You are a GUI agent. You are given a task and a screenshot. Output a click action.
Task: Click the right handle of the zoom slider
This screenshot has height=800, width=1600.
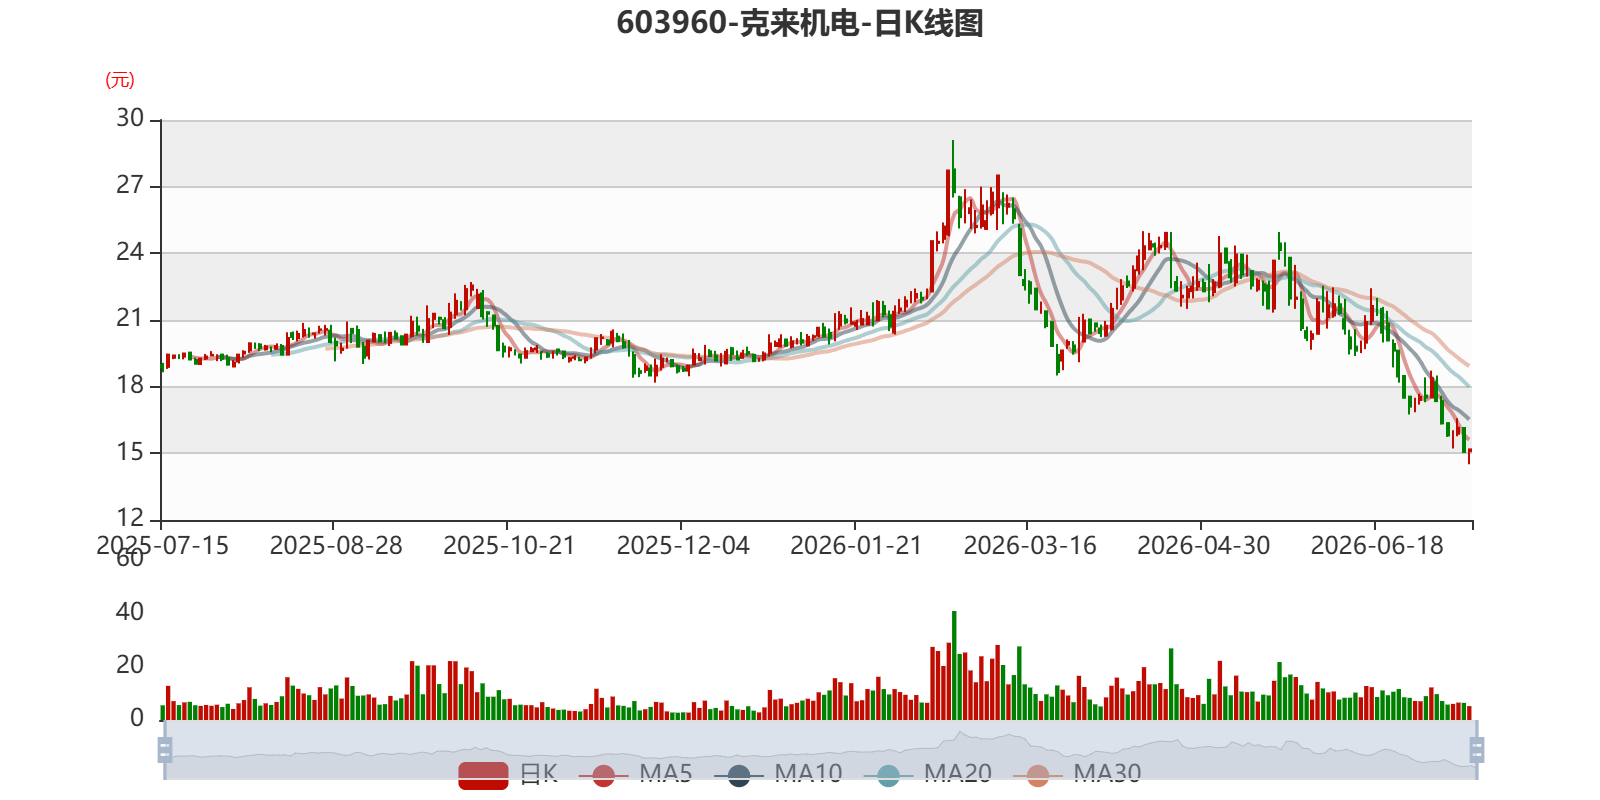pos(1476,749)
